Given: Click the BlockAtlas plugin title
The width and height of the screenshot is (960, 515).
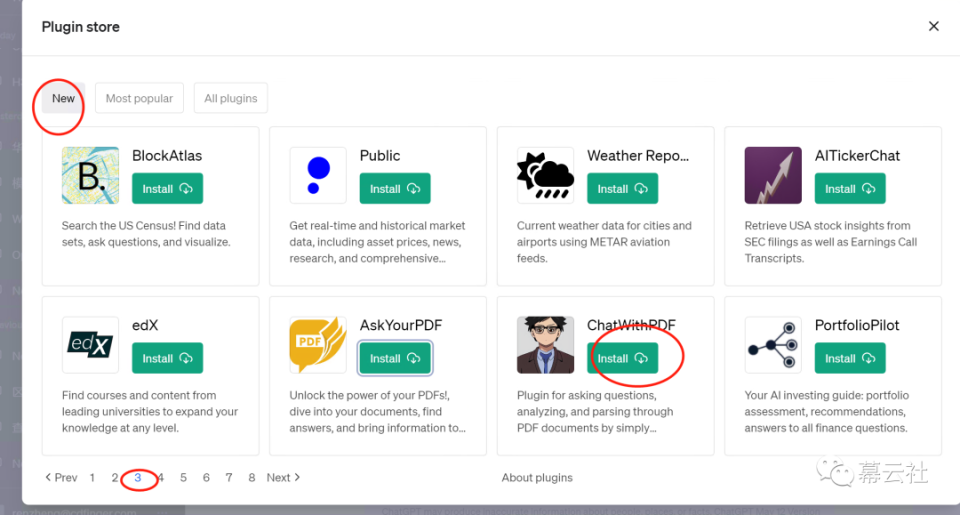Looking at the screenshot, I should coord(167,156).
